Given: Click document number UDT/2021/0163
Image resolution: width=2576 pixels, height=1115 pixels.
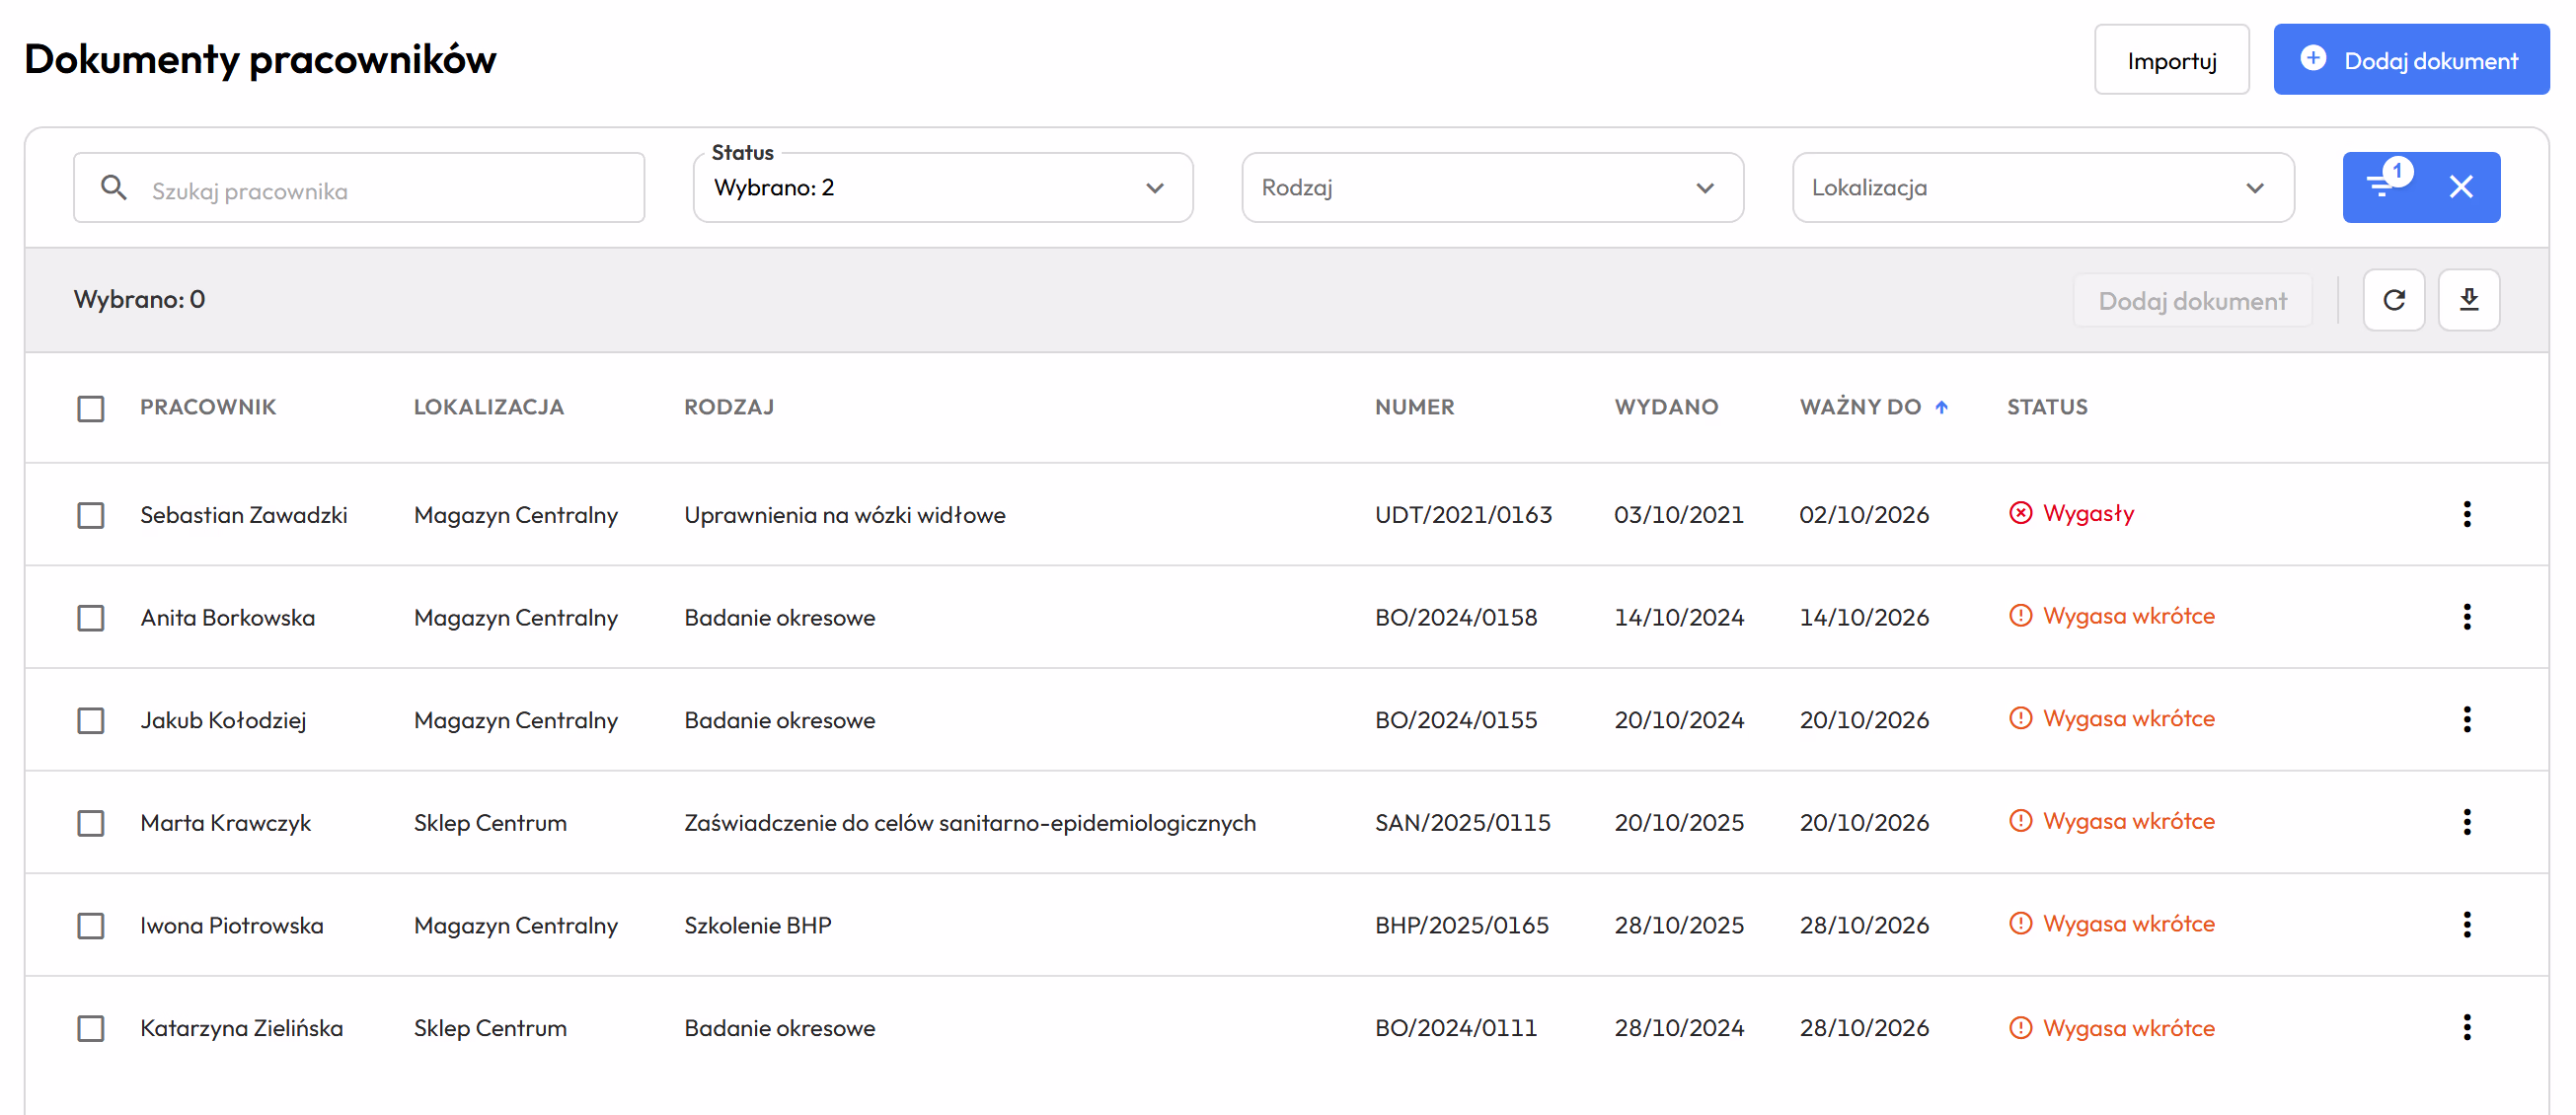Looking at the screenshot, I should (1463, 515).
